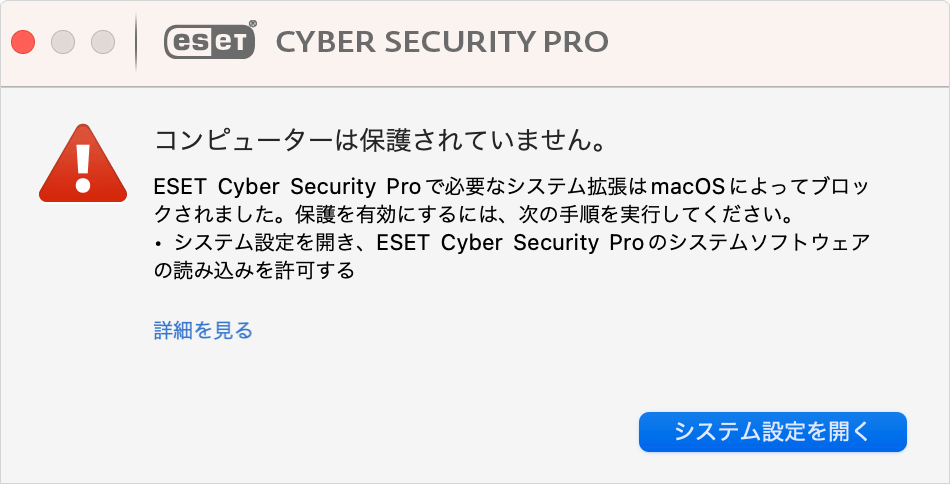Click the vertical divider left of ESET logo
Viewport: 950px width, 484px height.
[136, 42]
